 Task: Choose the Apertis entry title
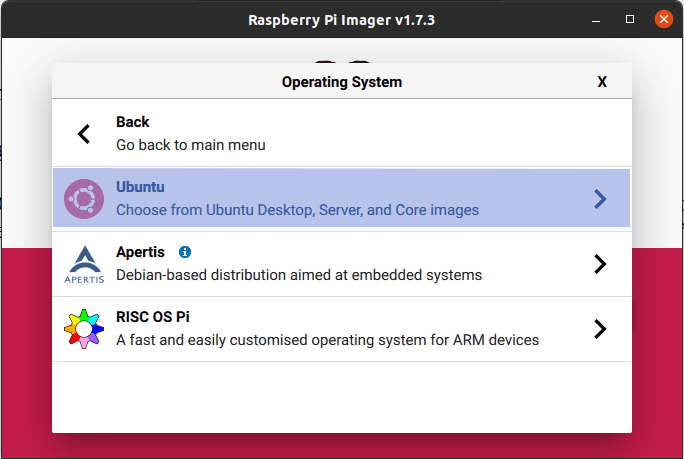pos(140,252)
